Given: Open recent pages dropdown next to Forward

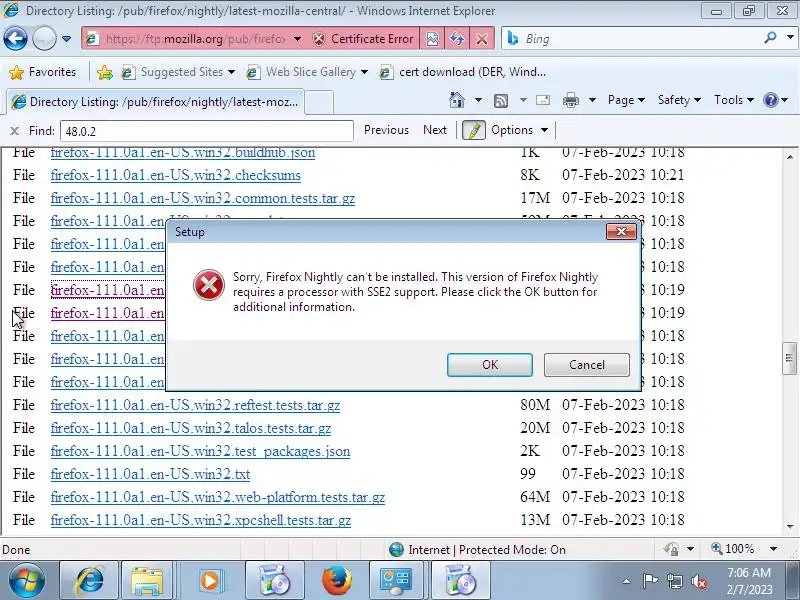Looking at the screenshot, I should point(66,39).
